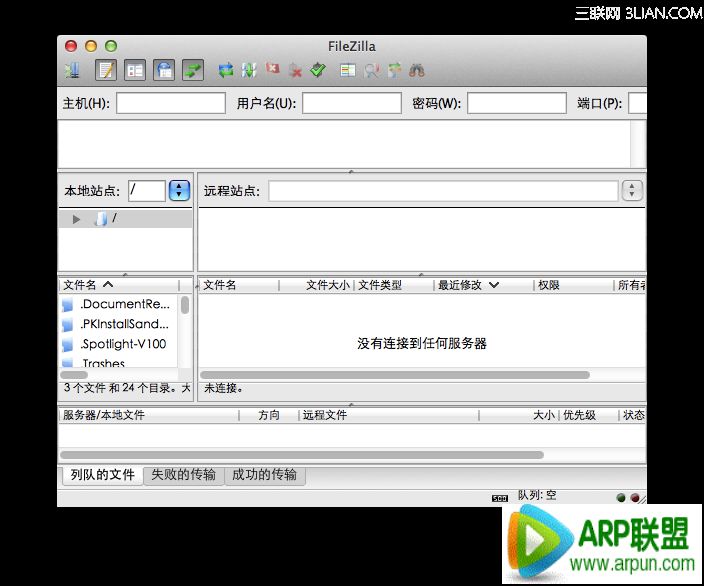Click the disconnect from server icon
Screen dimensions: 704x586
[295, 70]
